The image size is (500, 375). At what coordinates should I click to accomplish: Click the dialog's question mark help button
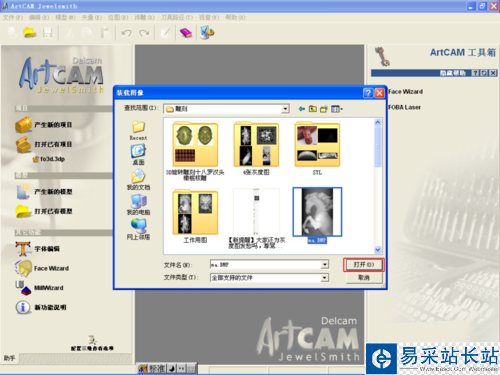coord(368,93)
